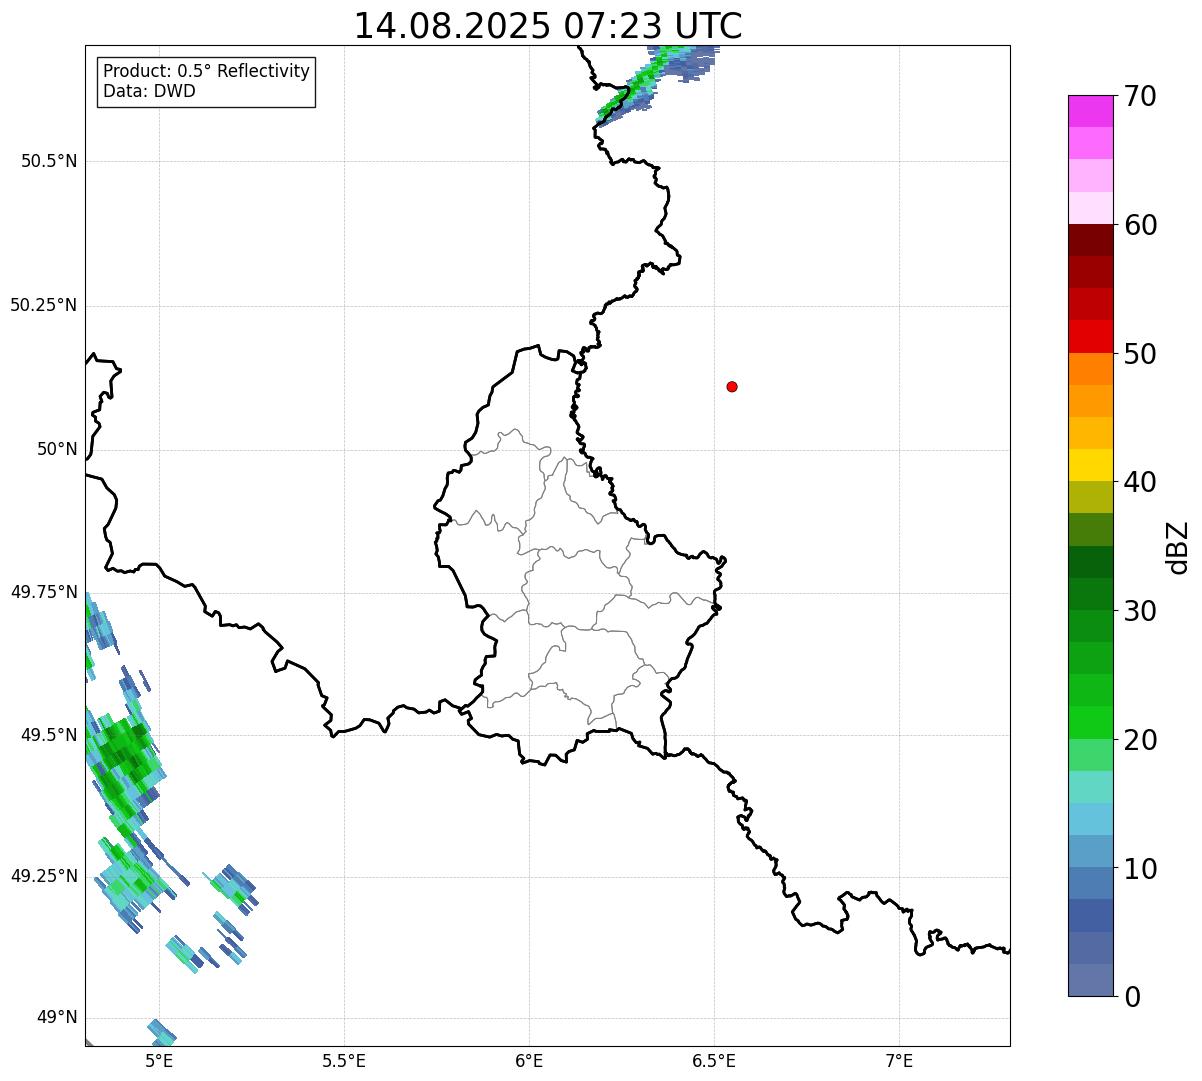Click the 6°E longitude label

529,1060
